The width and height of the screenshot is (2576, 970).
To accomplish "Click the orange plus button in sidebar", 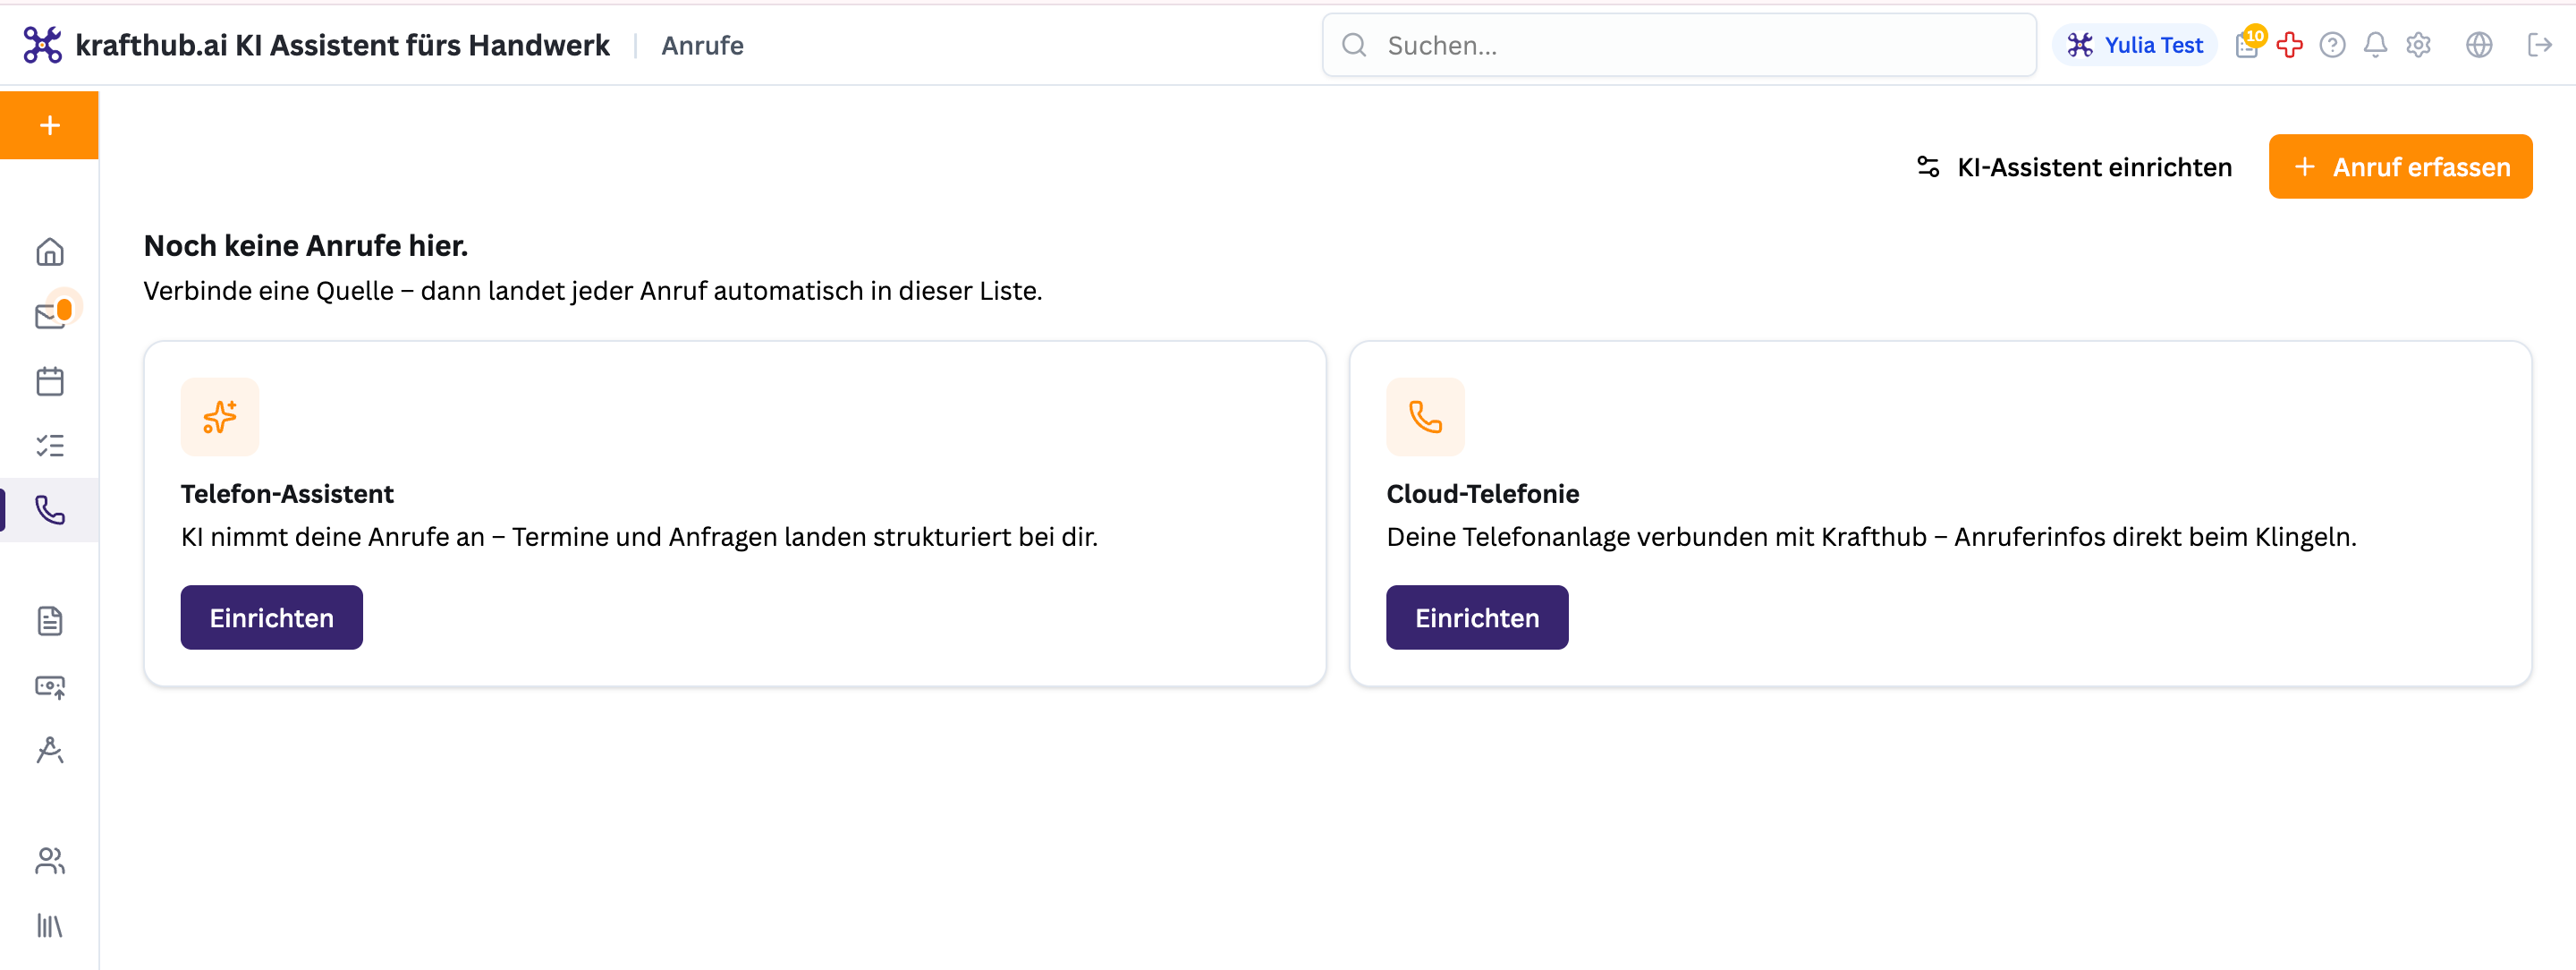I will [49, 125].
